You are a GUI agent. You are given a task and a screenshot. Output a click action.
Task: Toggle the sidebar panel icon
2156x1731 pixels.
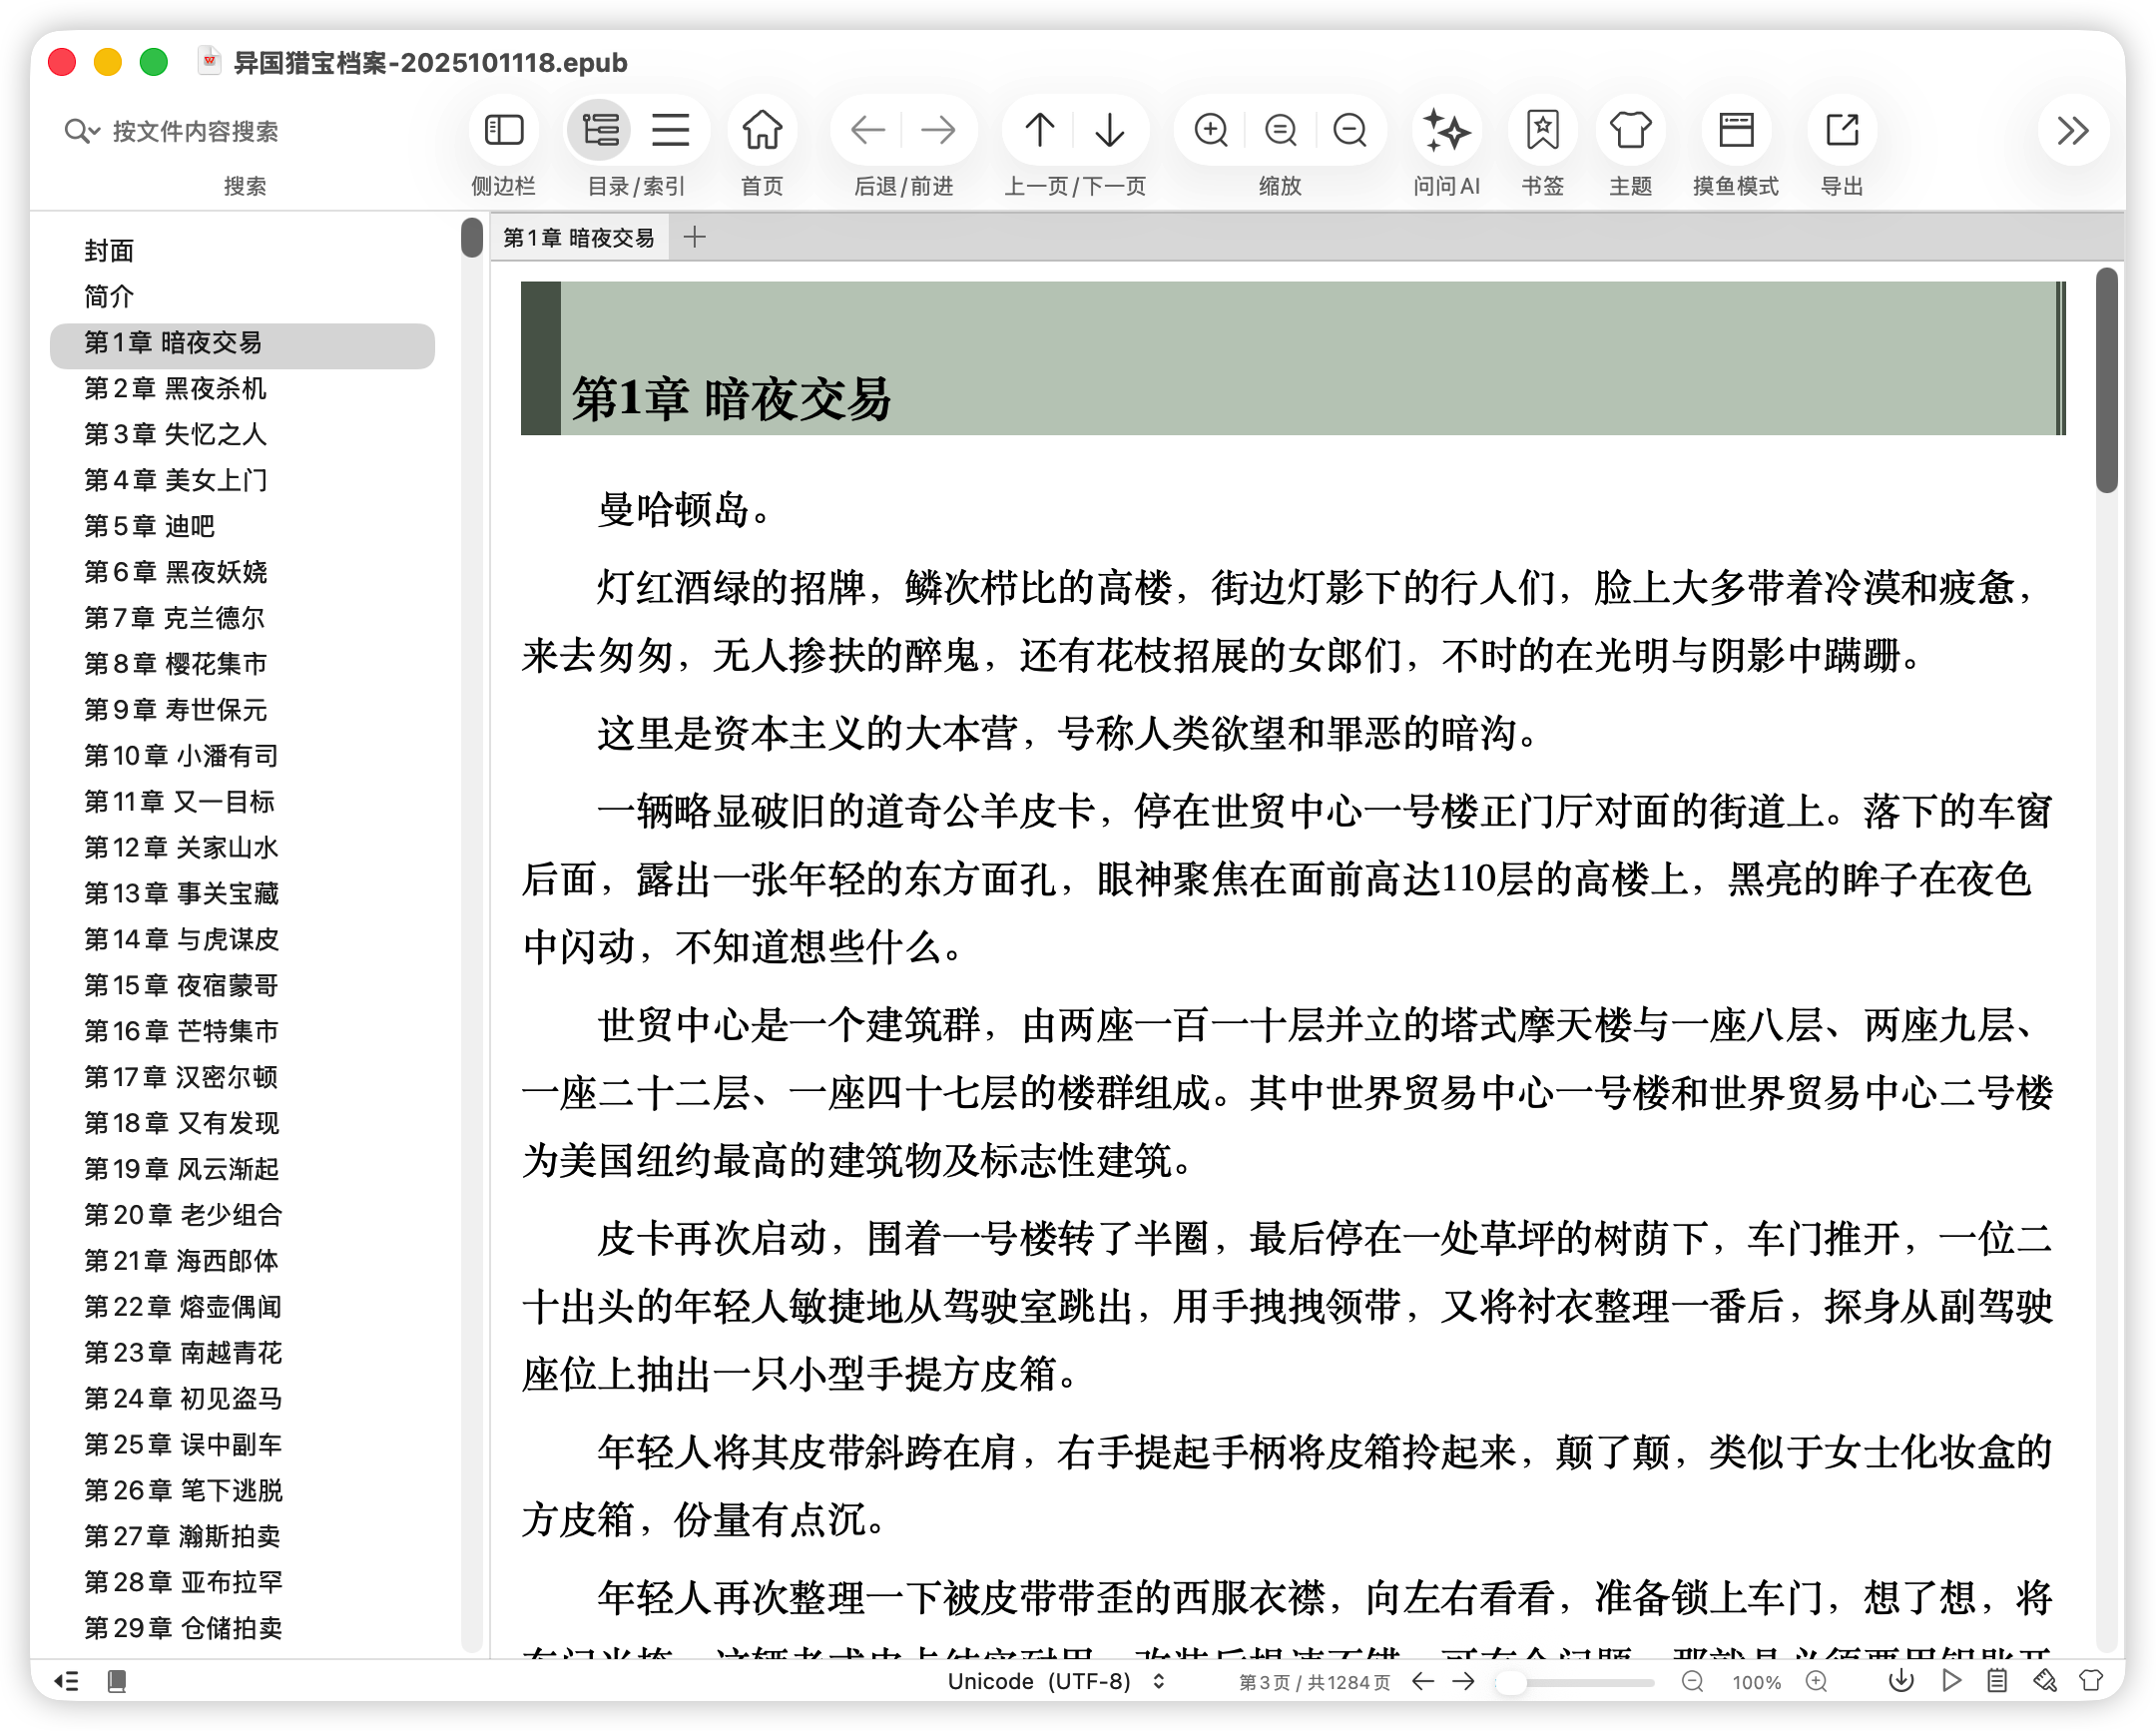click(504, 130)
